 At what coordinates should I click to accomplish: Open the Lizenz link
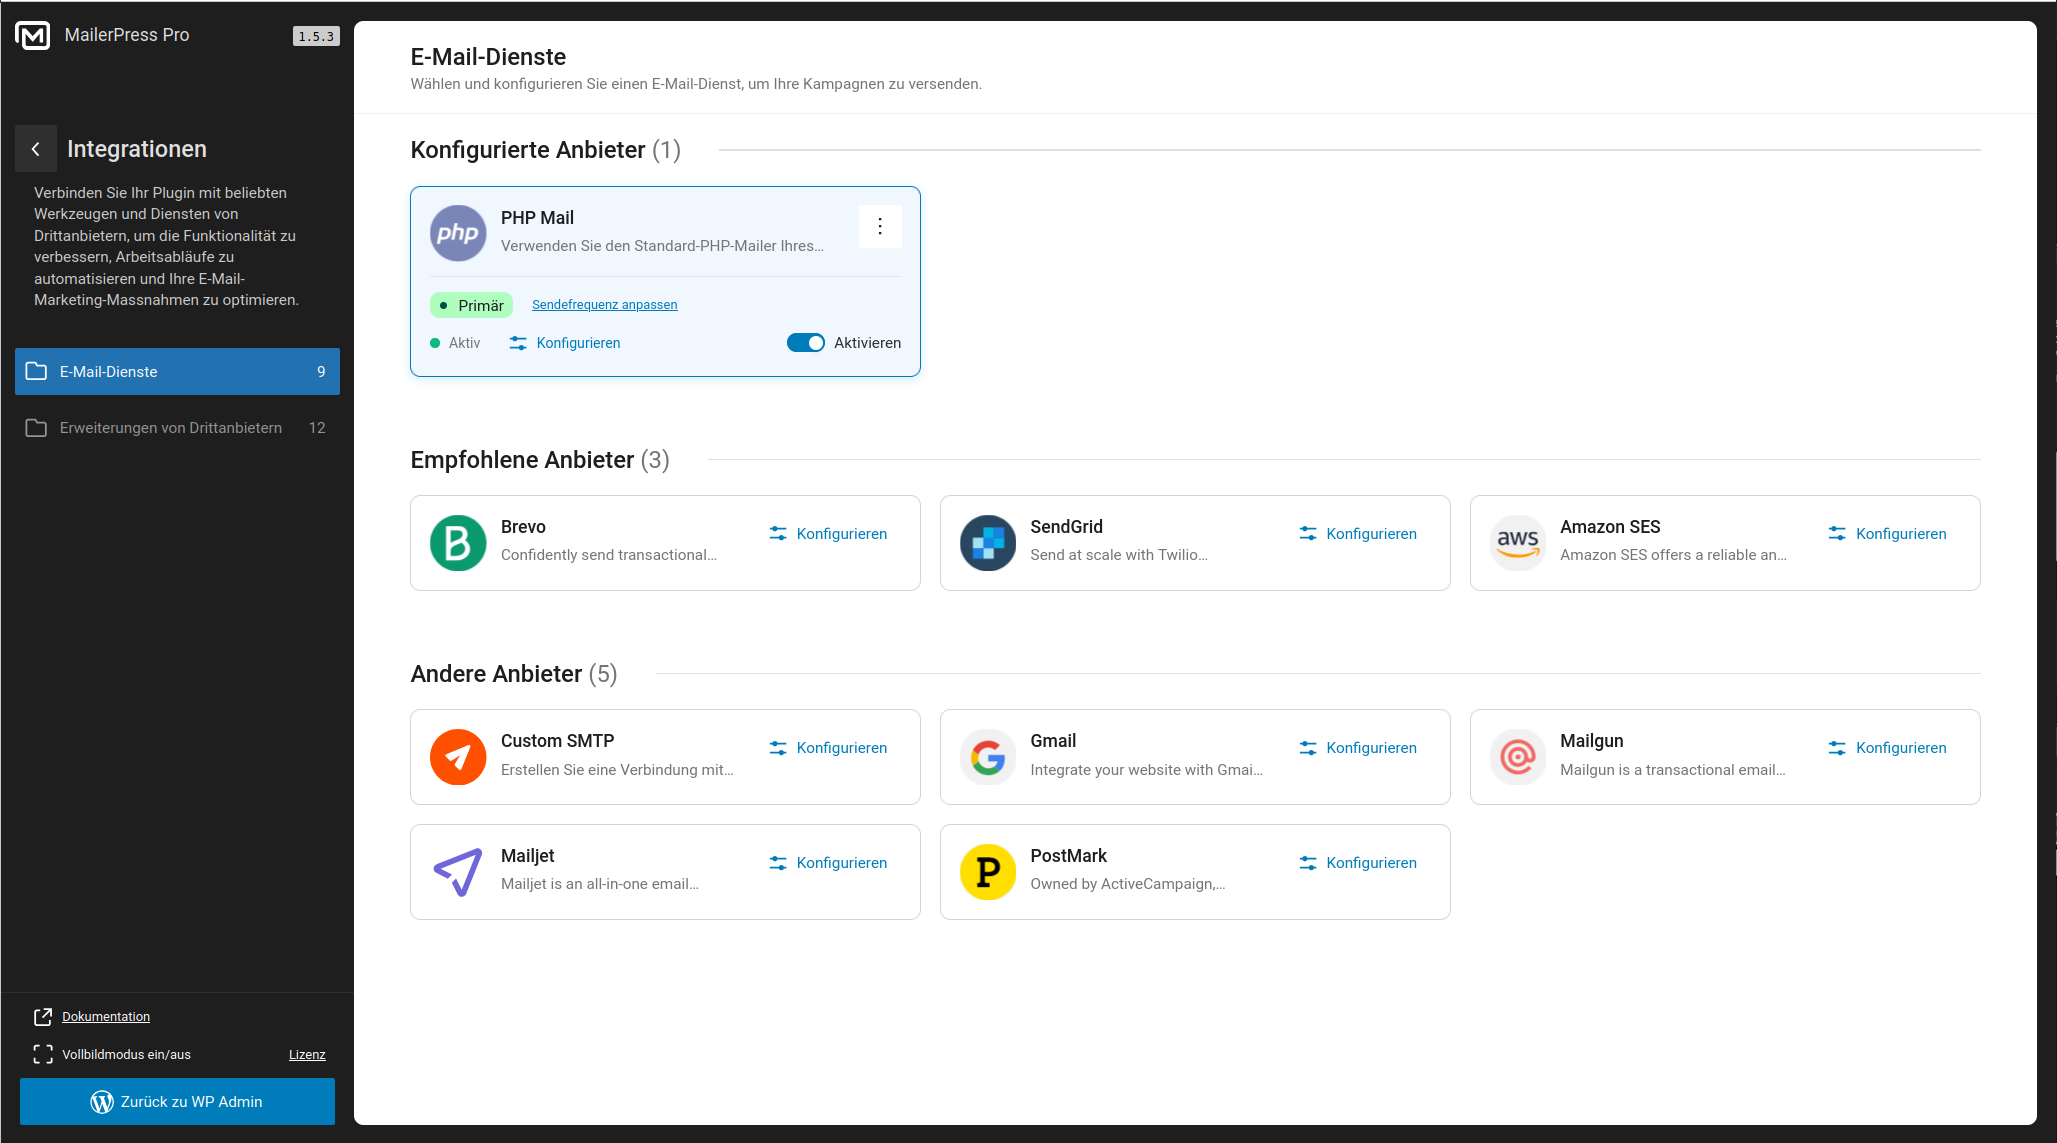tap(307, 1054)
